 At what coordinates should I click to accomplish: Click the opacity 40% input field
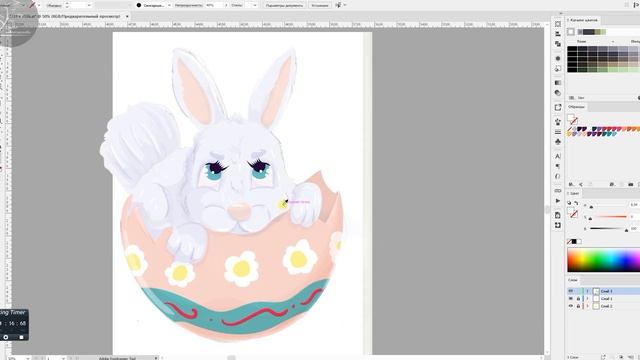pos(214,5)
